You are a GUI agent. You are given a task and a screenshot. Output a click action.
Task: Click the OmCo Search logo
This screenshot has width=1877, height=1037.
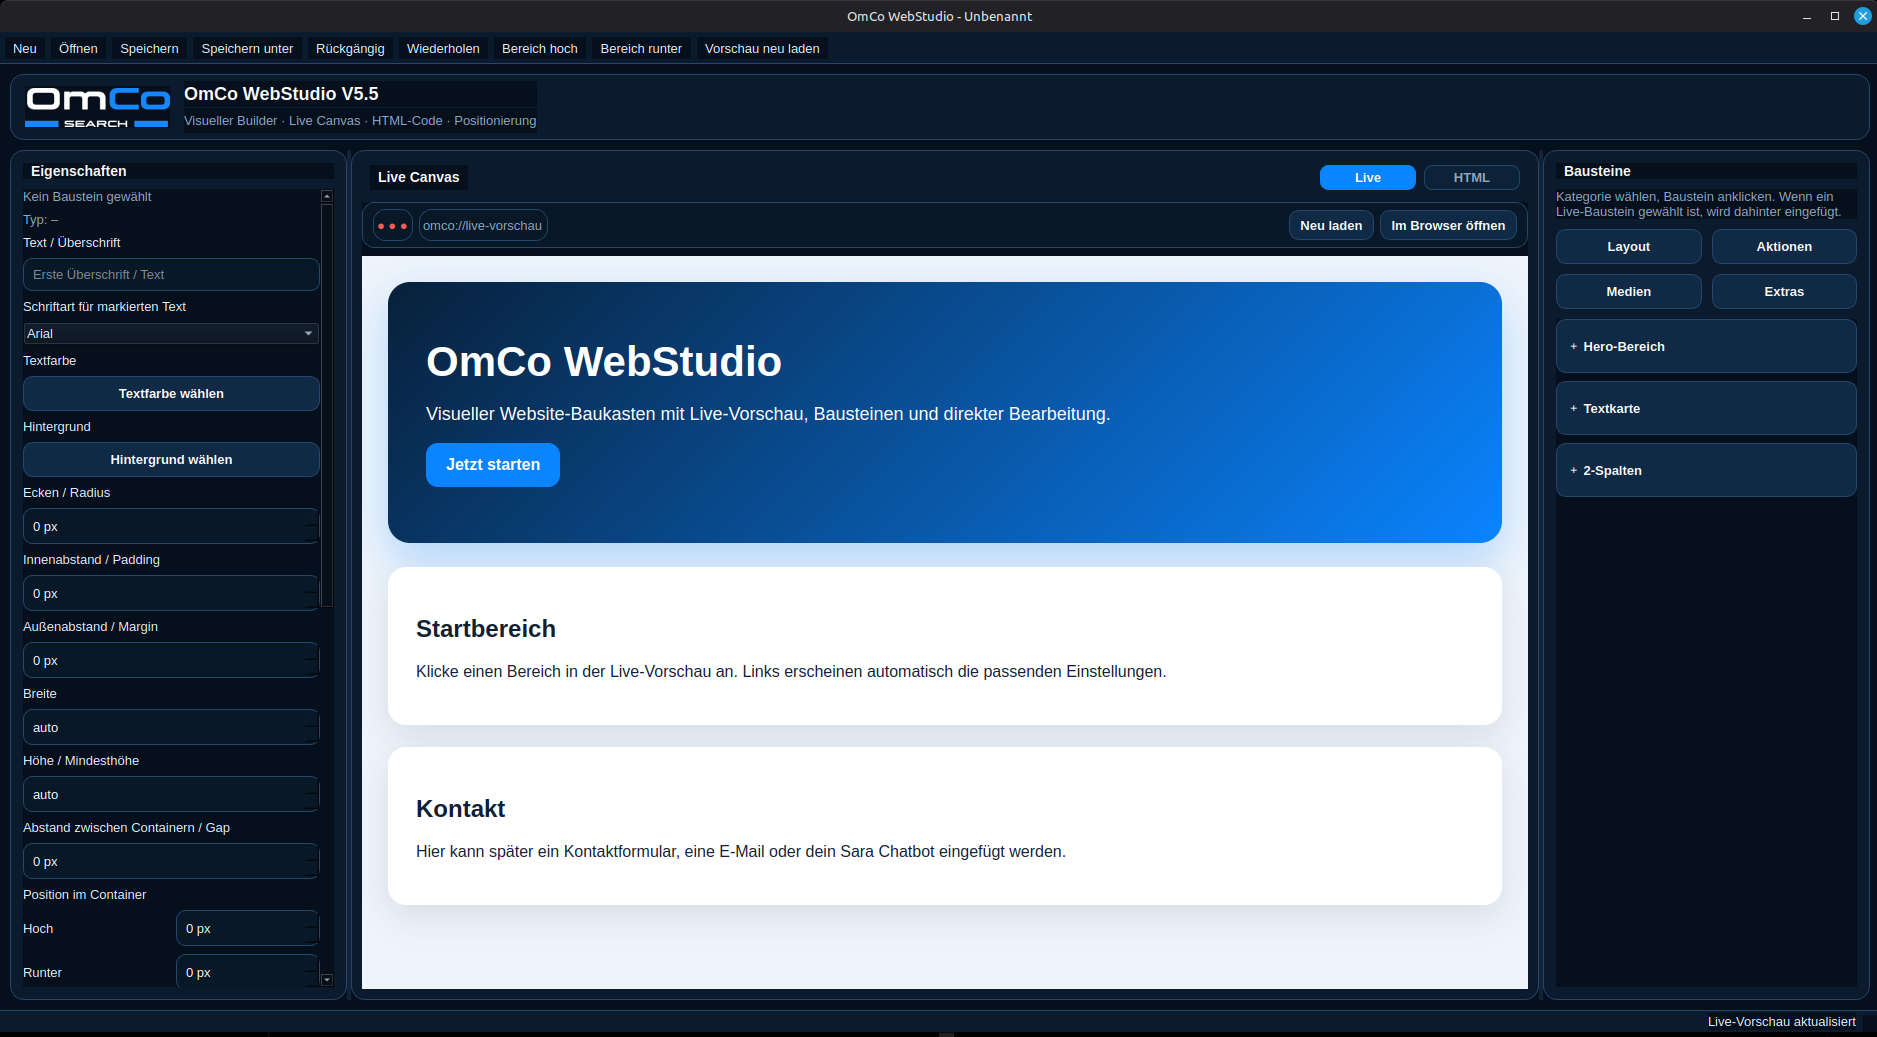97,107
